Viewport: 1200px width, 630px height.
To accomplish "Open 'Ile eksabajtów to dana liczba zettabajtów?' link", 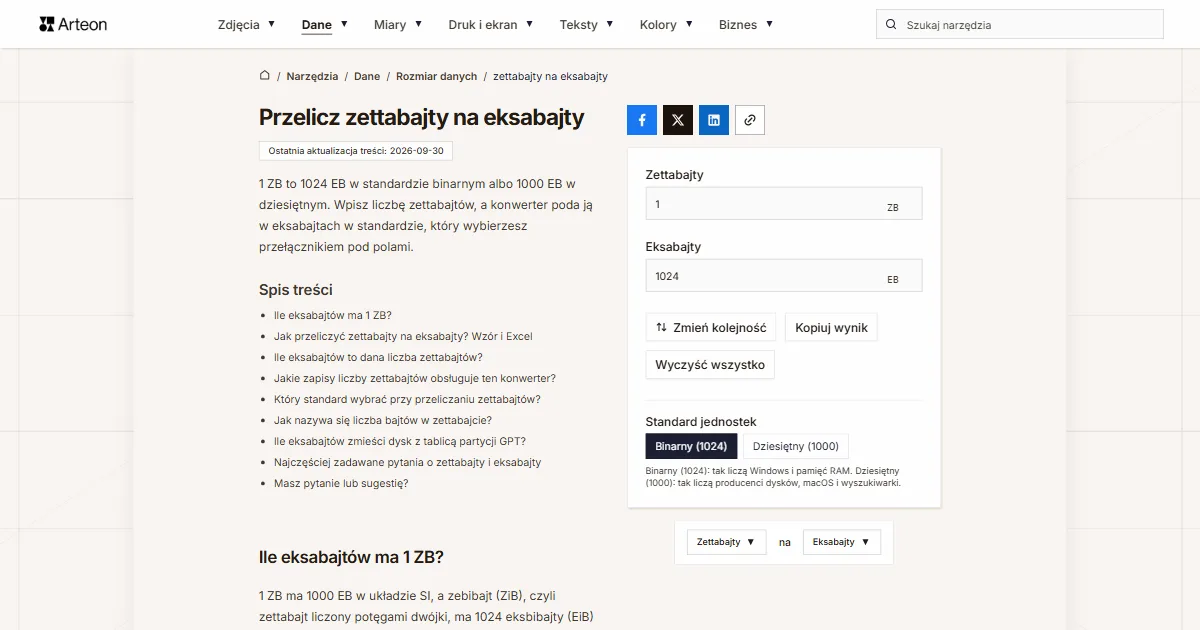I will [x=378, y=357].
